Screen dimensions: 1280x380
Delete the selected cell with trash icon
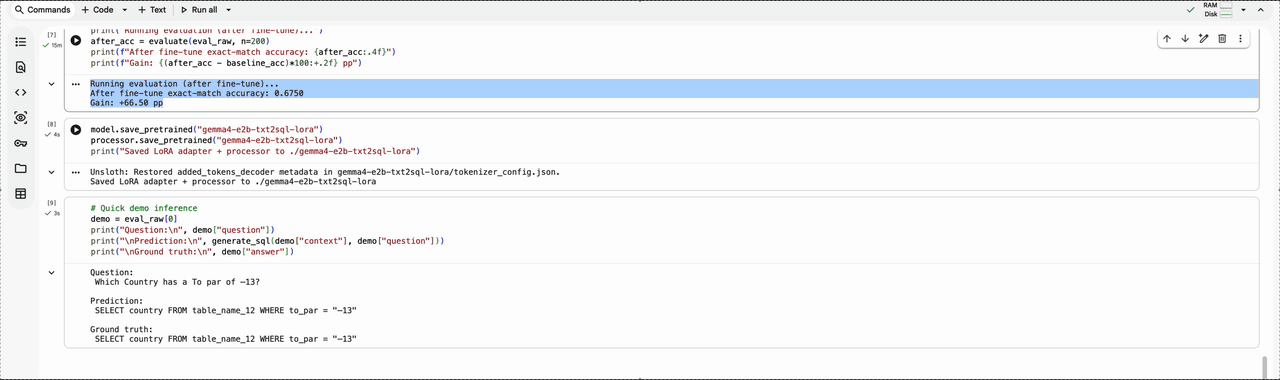(1222, 39)
